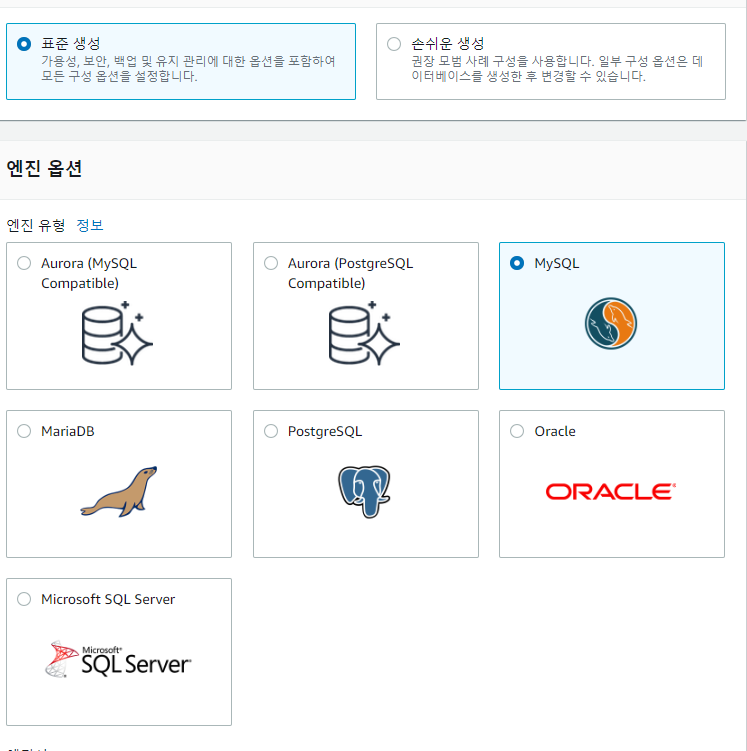Click the Microsoft SQL Server logo
The height and width of the screenshot is (751, 747).
click(x=118, y=660)
